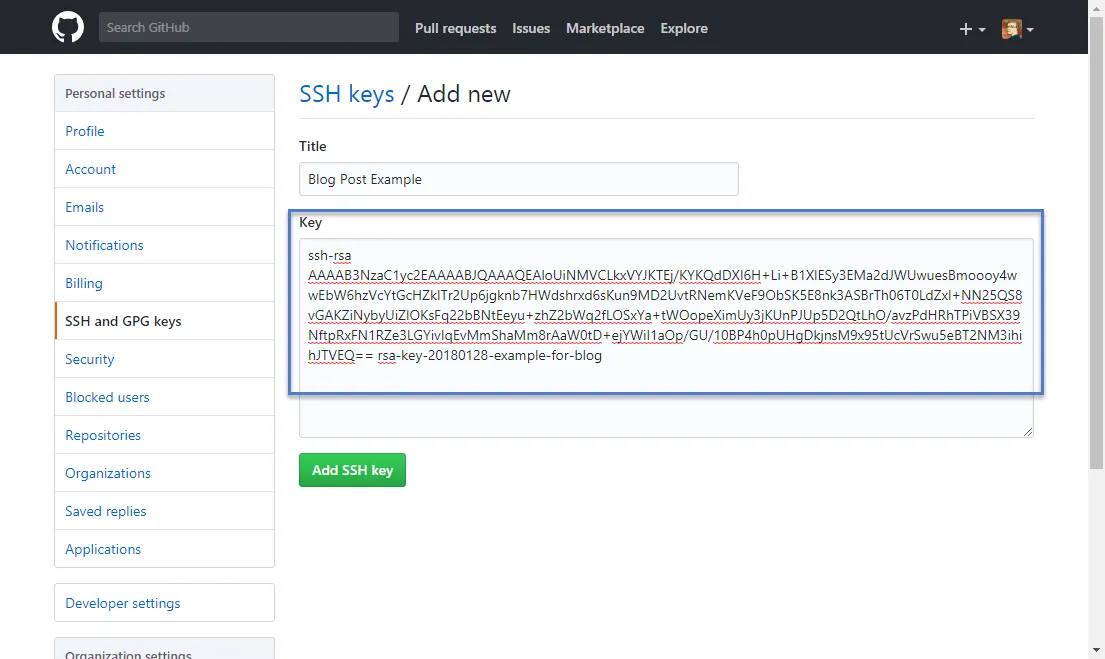Click the GitHub Octocat logo

coord(68,27)
